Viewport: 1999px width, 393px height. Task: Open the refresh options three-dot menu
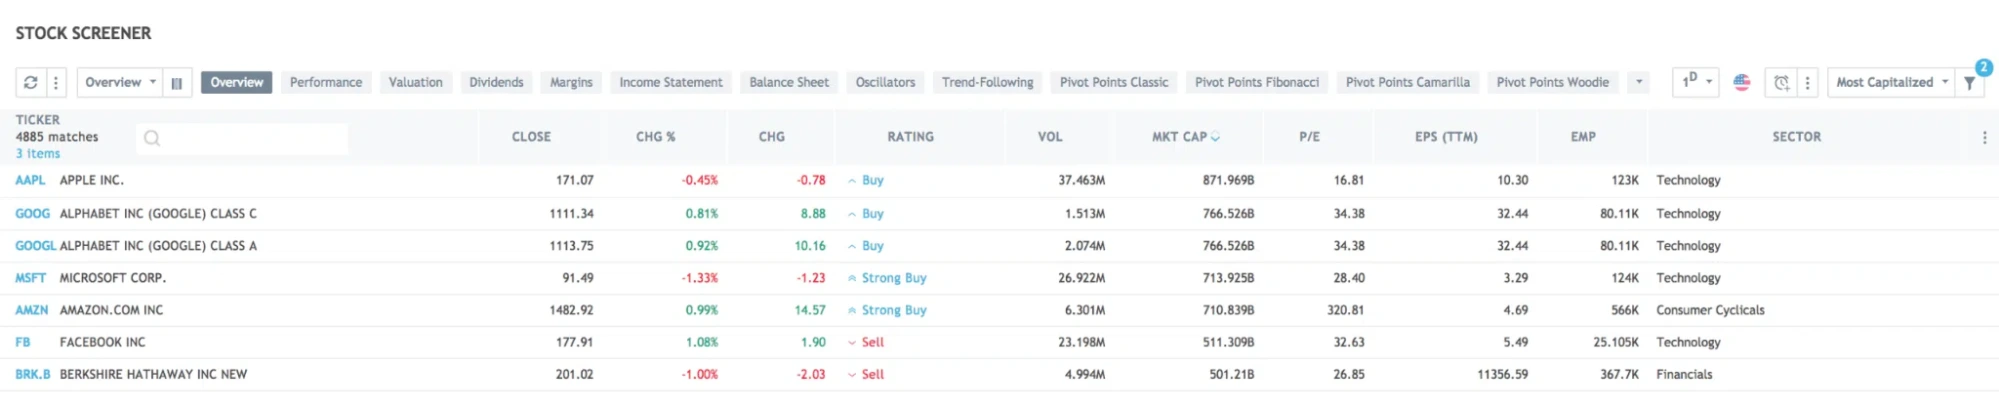click(x=56, y=82)
